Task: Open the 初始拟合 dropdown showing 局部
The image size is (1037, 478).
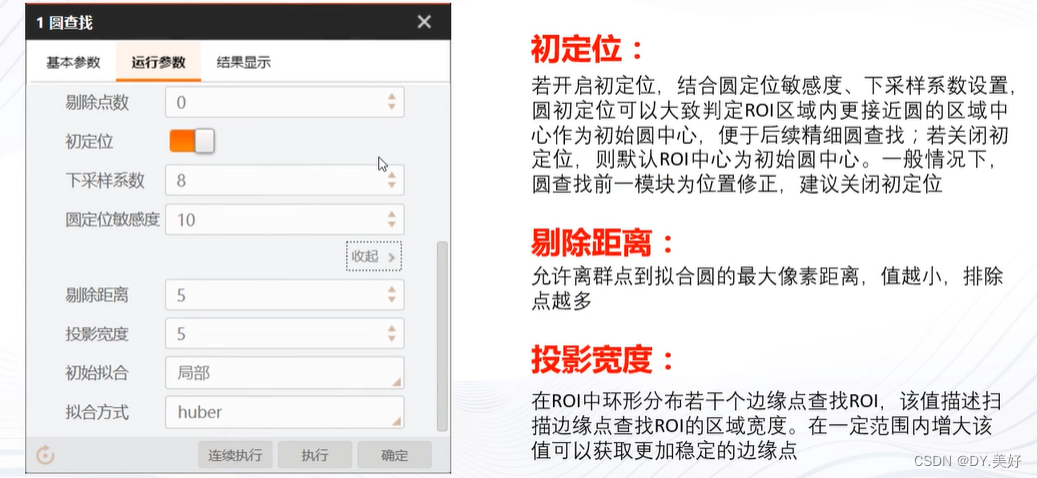Action: tap(284, 373)
